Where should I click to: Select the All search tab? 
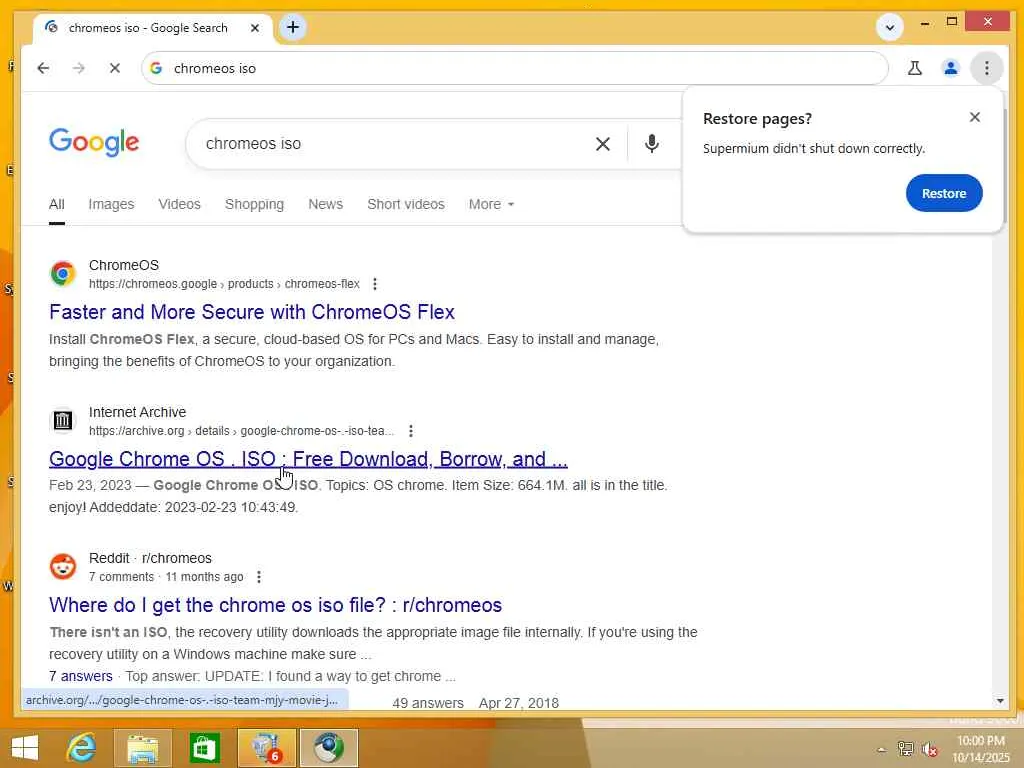[57, 204]
